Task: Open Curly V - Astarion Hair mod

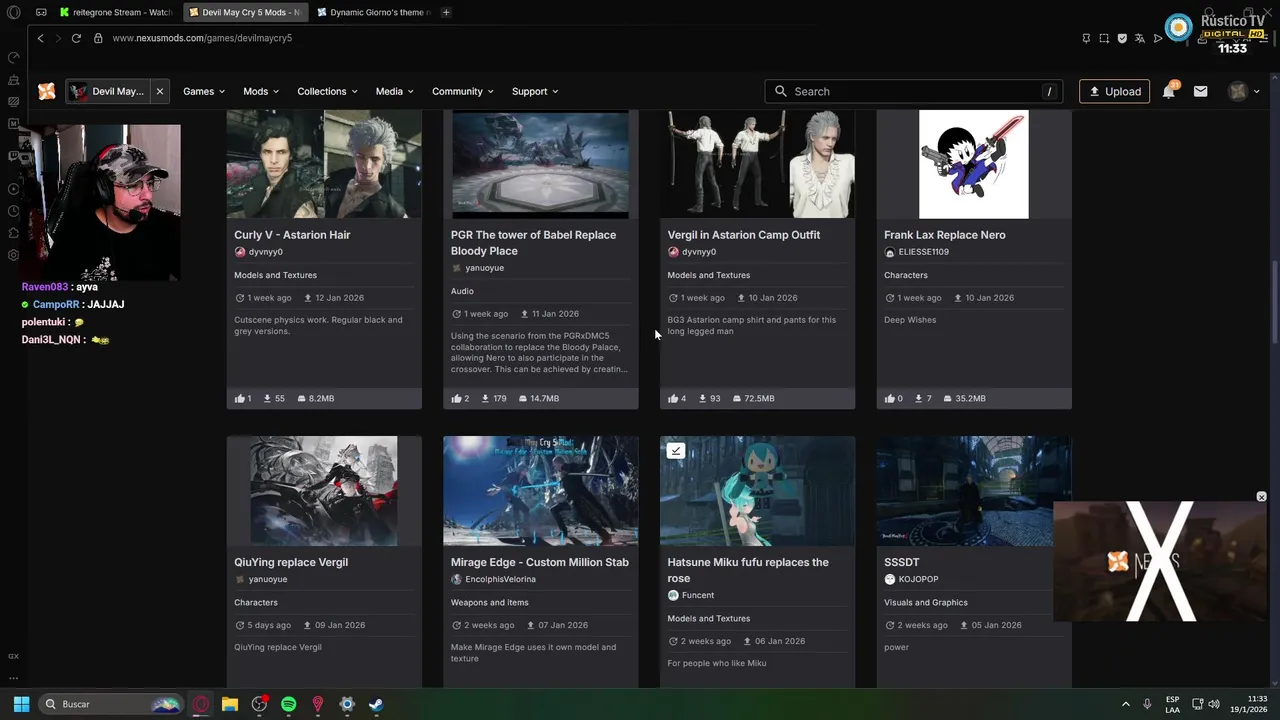Action: [292, 235]
